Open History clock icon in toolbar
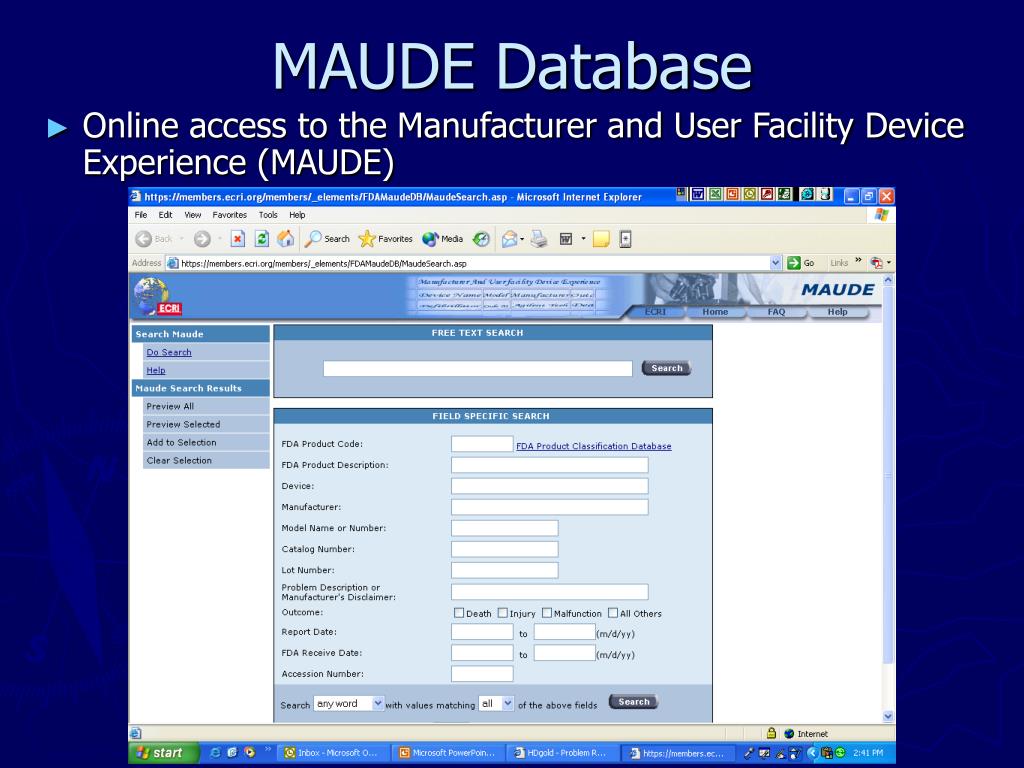1024x768 pixels. click(481, 239)
